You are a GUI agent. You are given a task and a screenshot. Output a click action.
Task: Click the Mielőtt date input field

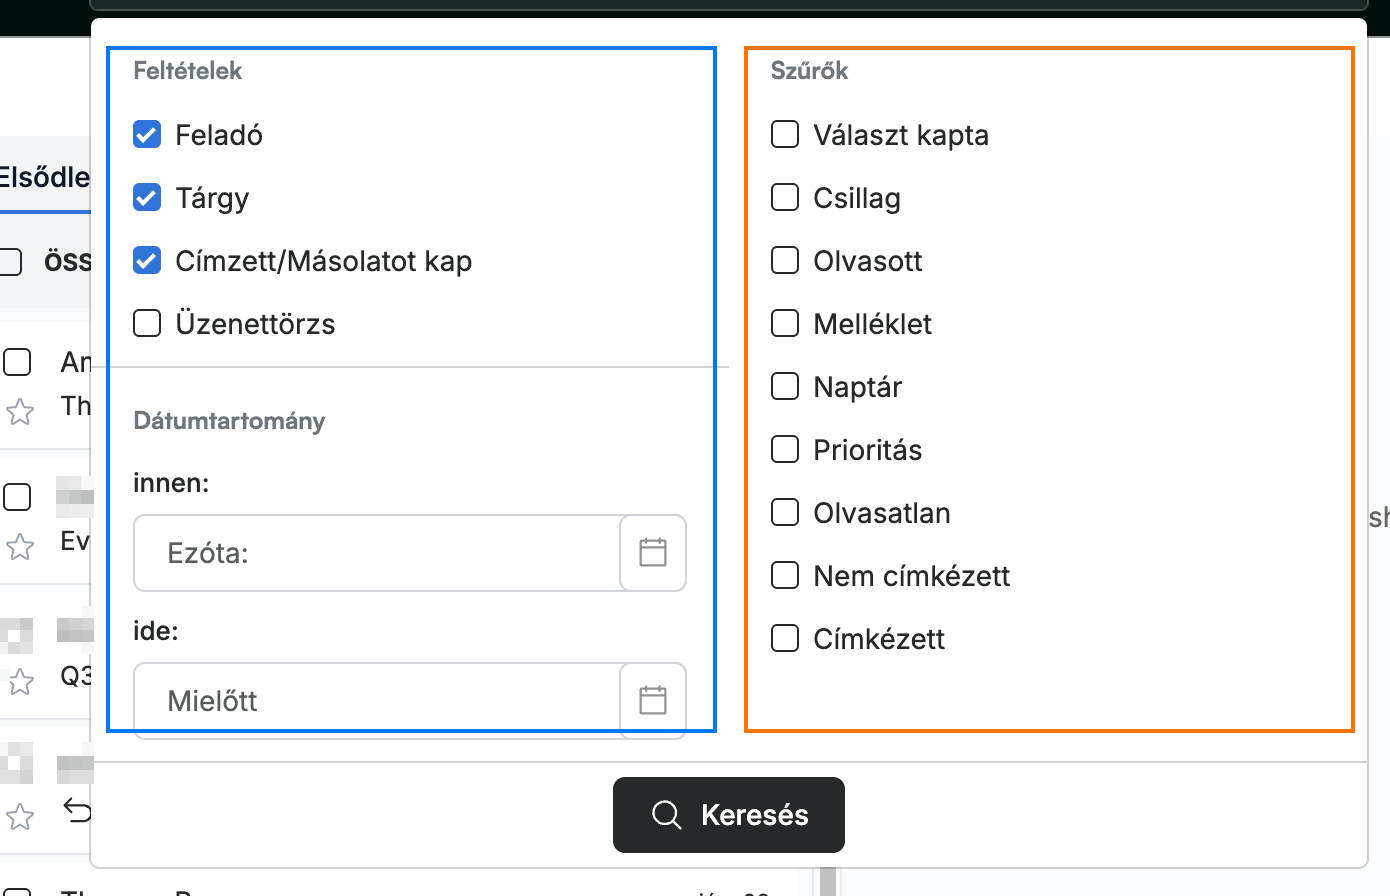point(377,700)
